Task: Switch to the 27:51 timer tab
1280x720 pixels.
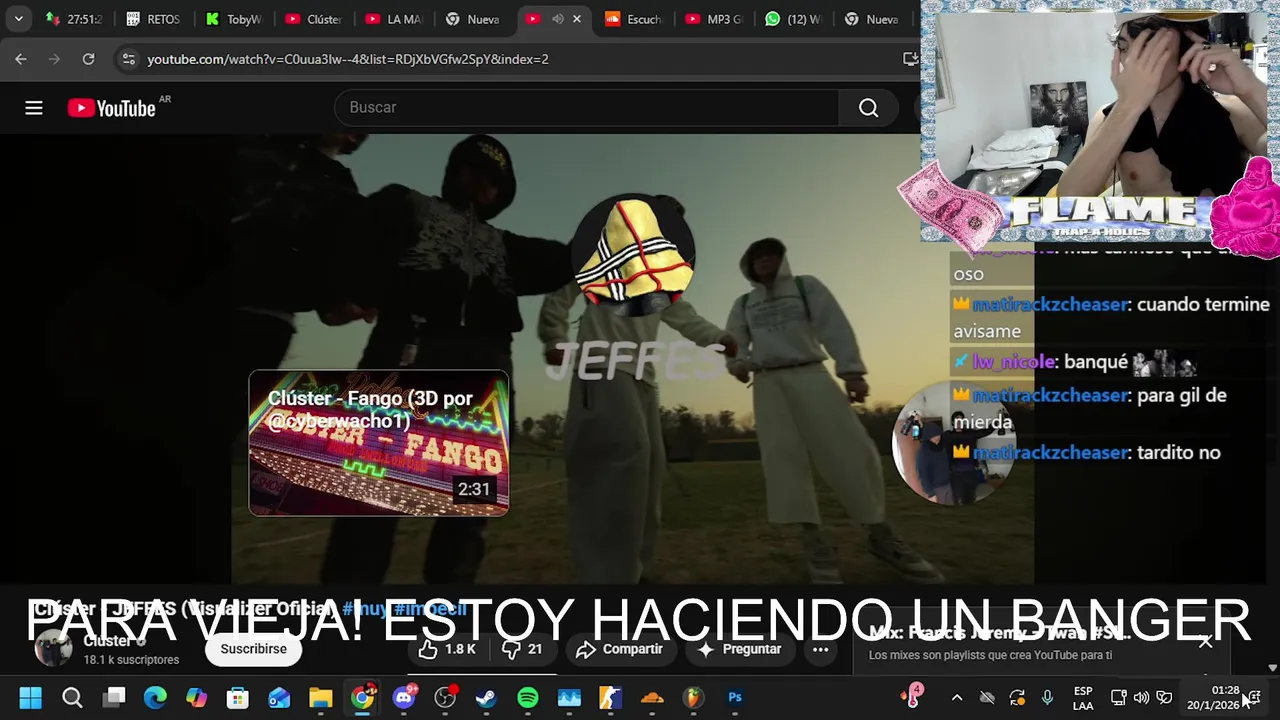Action: [75, 19]
